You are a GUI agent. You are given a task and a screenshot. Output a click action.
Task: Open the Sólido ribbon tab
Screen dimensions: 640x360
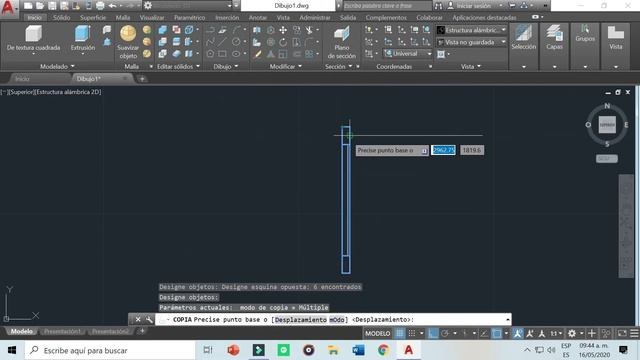point(61,18)
